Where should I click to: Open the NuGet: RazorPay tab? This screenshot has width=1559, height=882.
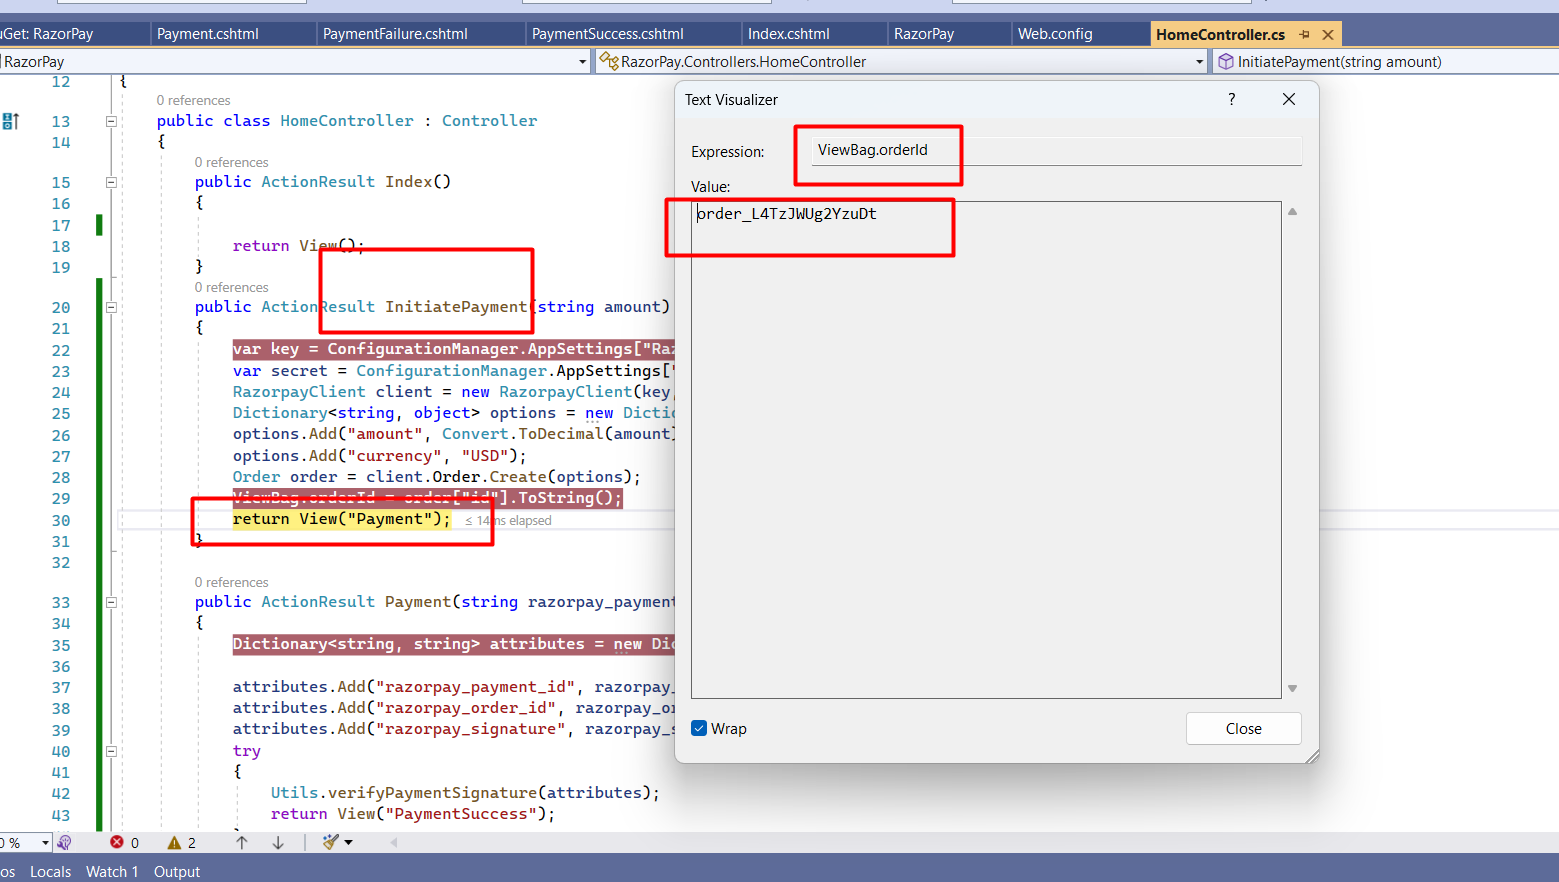pos(47,34)
